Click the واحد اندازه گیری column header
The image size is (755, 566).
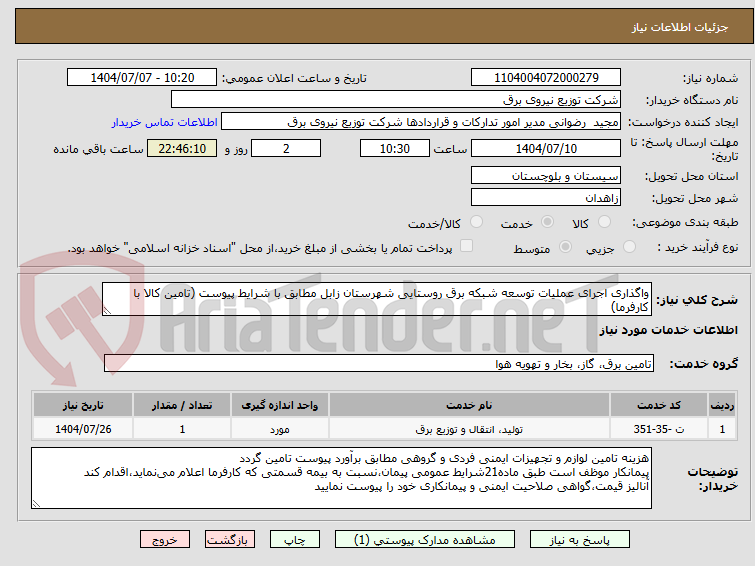coord(280,405)
